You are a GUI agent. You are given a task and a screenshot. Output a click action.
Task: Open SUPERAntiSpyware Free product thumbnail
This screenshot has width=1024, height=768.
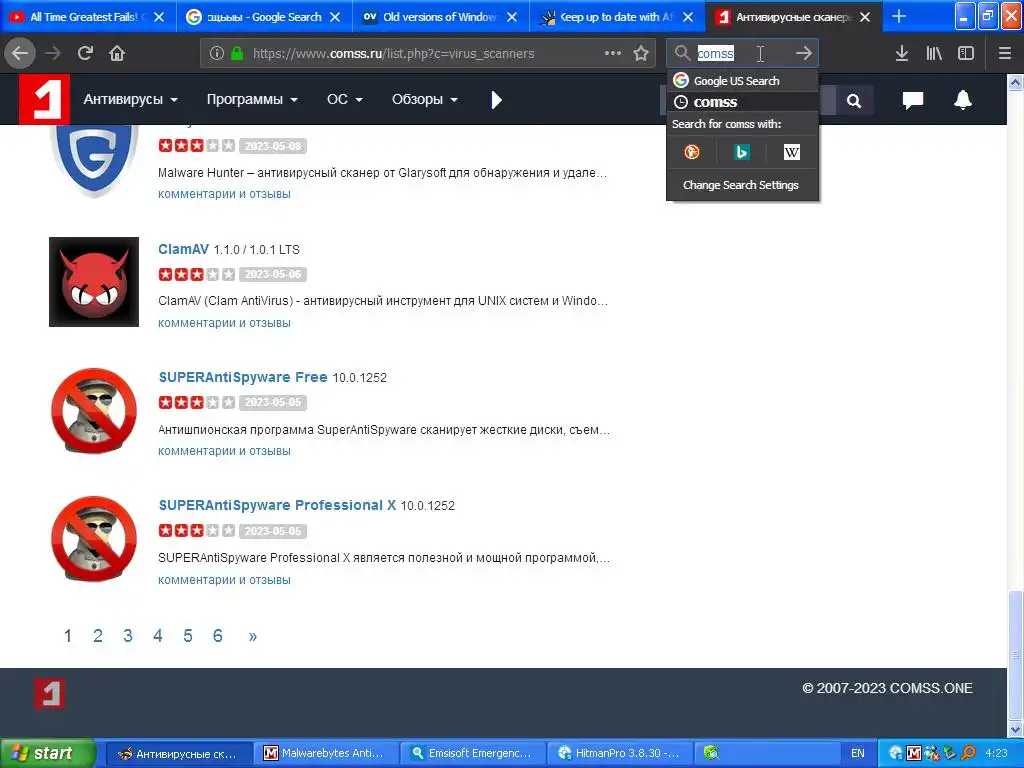tap(94, 410)
